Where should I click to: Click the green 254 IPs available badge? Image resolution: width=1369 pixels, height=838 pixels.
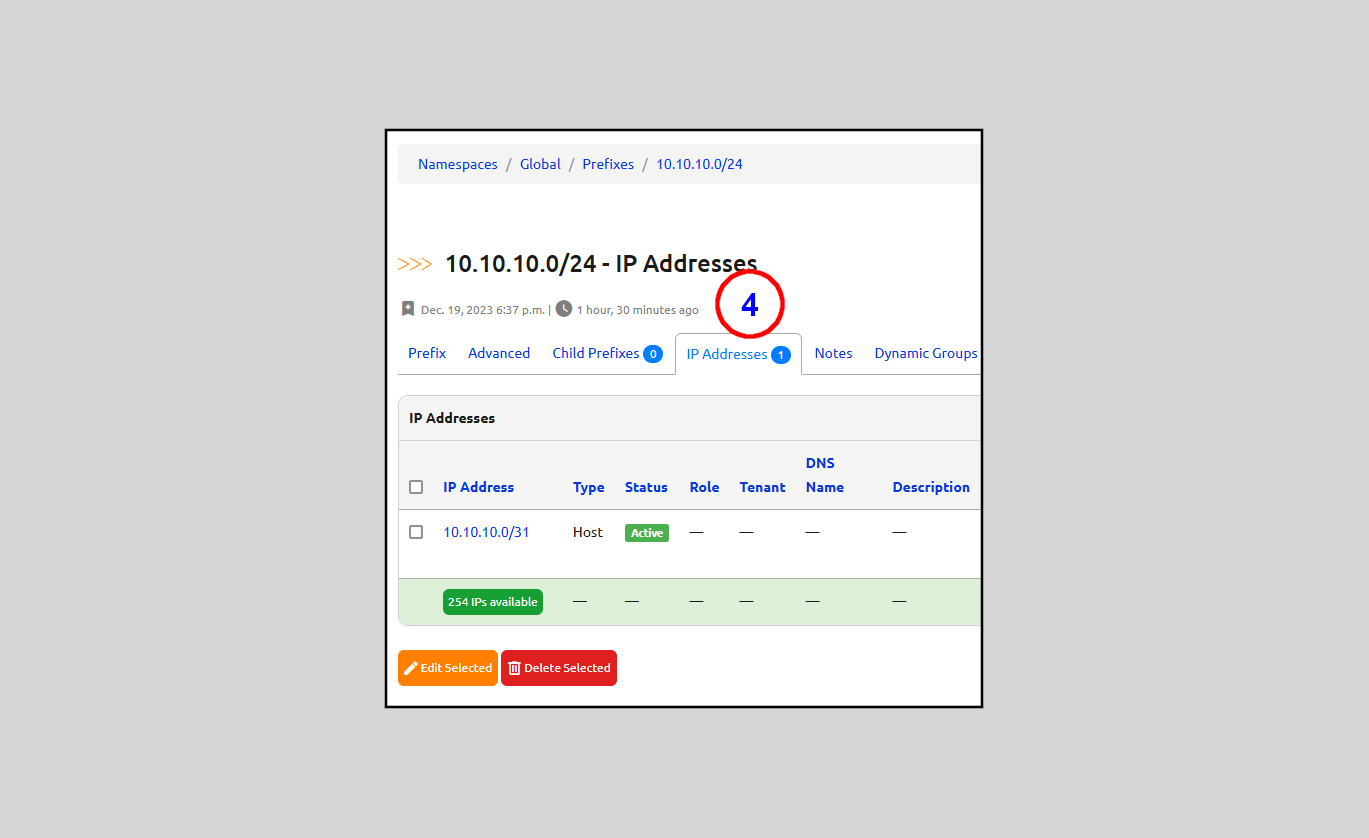tap(493, 602)
